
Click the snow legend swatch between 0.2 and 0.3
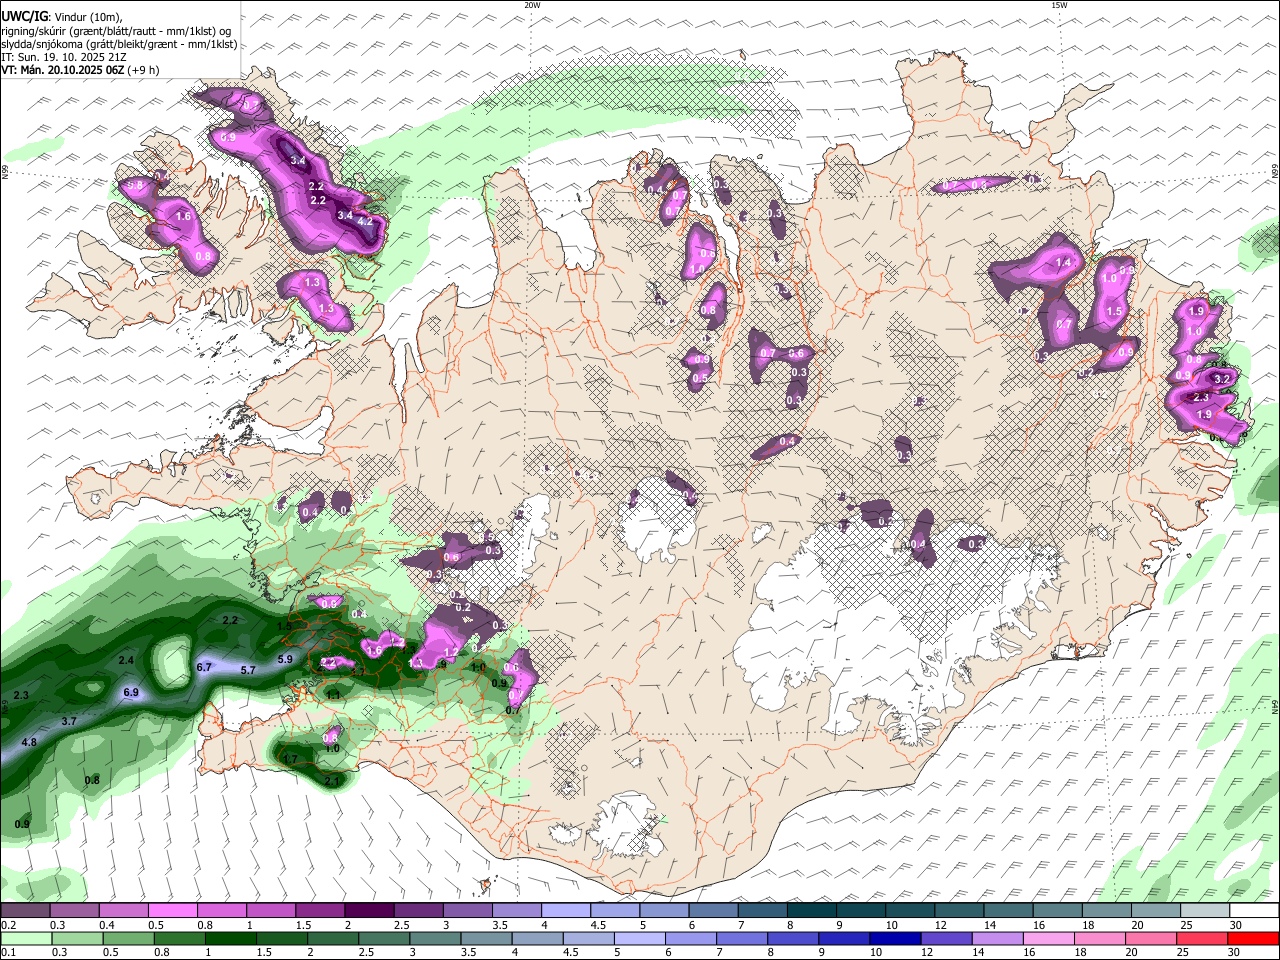coord(26,911)
